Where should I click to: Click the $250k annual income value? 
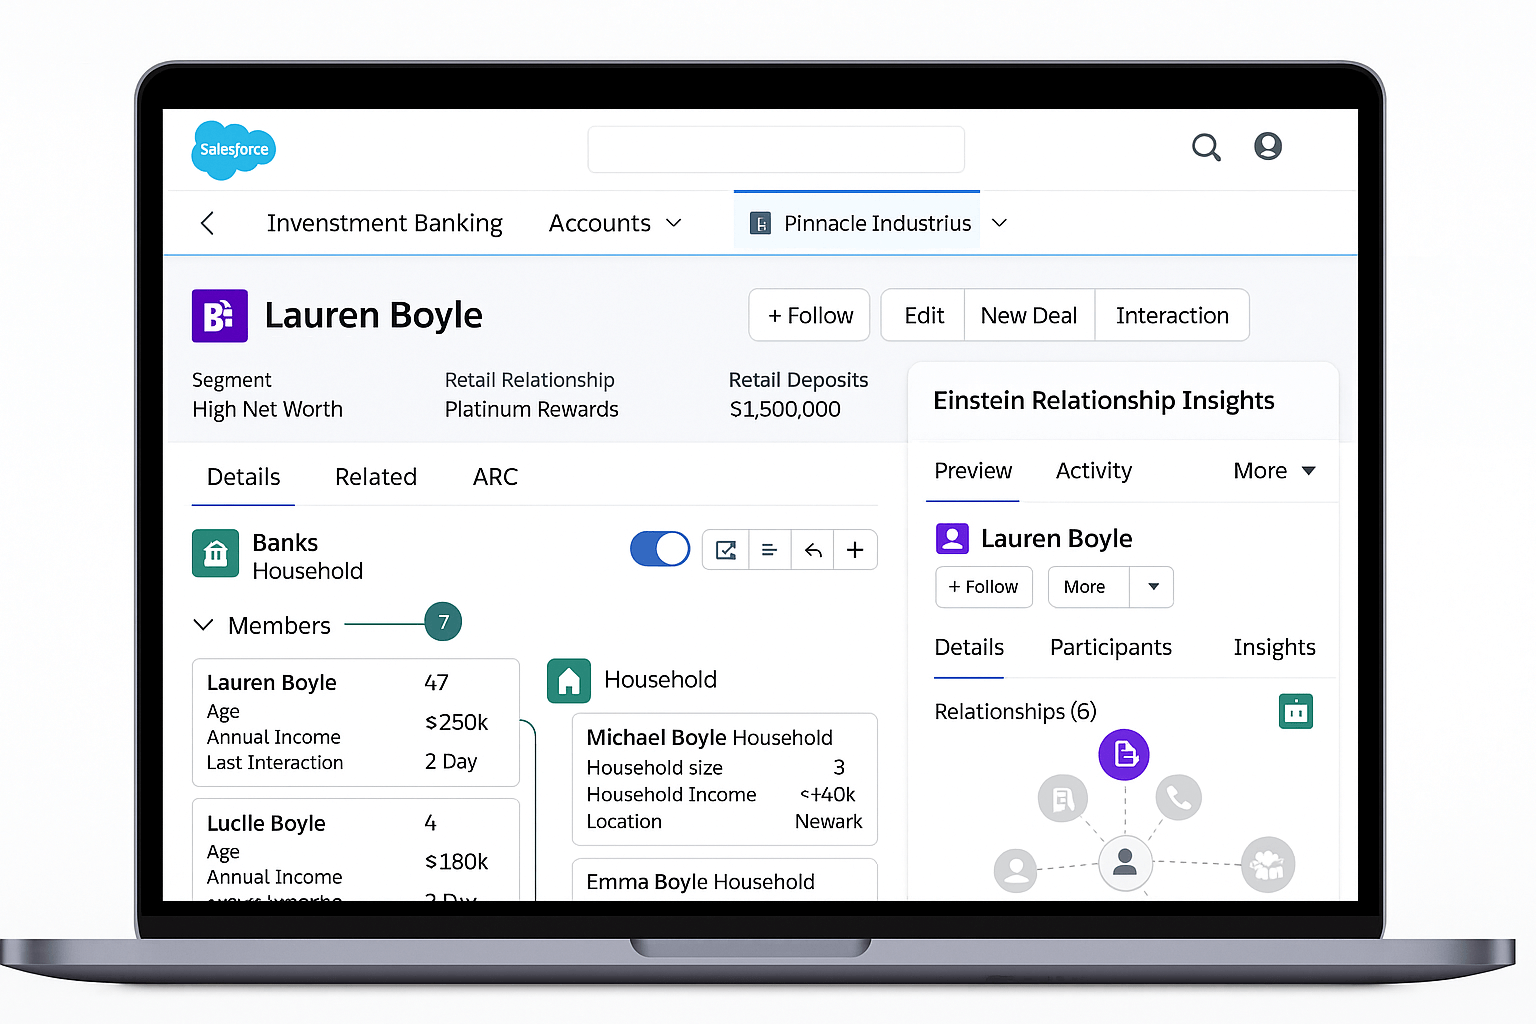coord(456,722)
